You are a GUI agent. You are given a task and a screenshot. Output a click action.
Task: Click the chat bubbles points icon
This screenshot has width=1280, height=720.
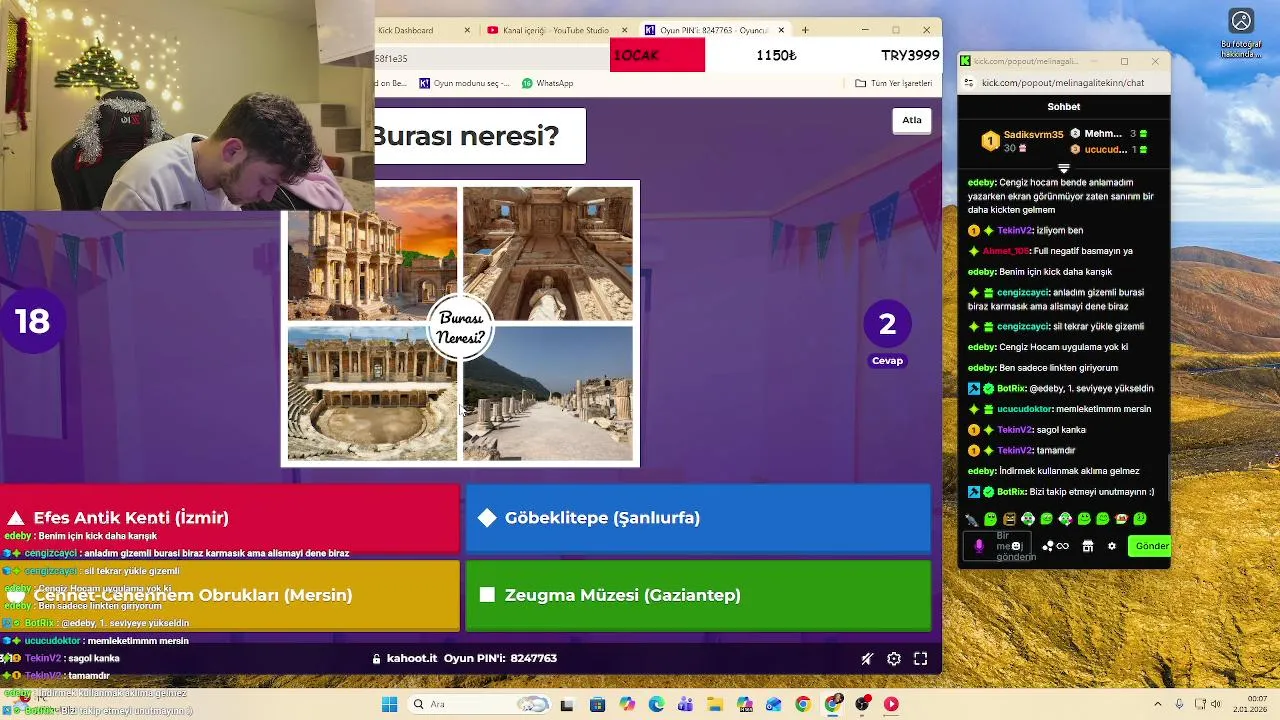tap(1048, 546)
